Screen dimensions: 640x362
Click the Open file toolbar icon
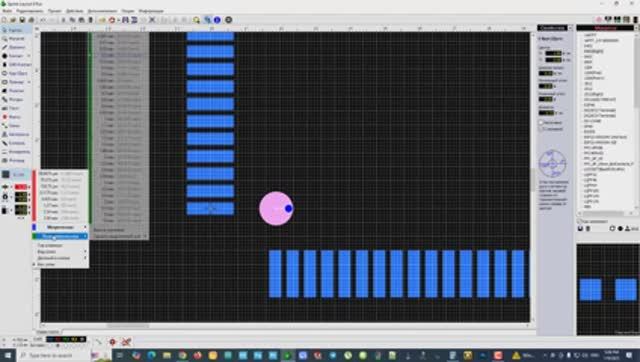coord(13,20)
